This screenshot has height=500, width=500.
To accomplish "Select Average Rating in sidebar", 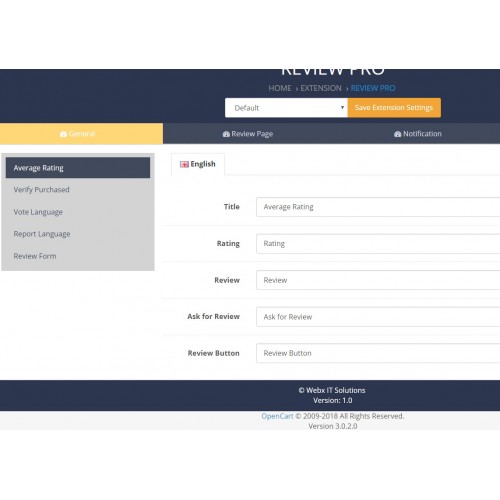I will pos(78,168).
